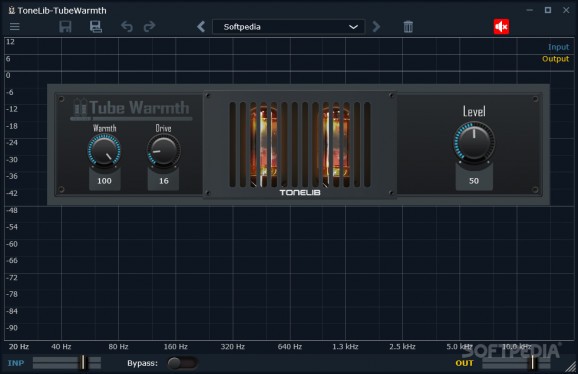Open the Softpedia preset dropdown
The height and width of the screenshot is (374, 578).
[x=289, y=27]
